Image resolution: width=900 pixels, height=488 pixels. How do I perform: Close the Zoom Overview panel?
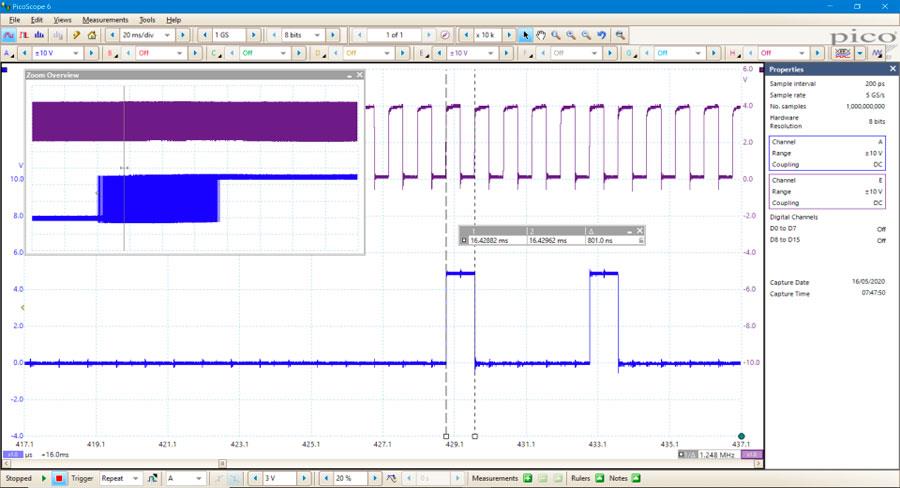pyautogui.click(x=360, y=75)
